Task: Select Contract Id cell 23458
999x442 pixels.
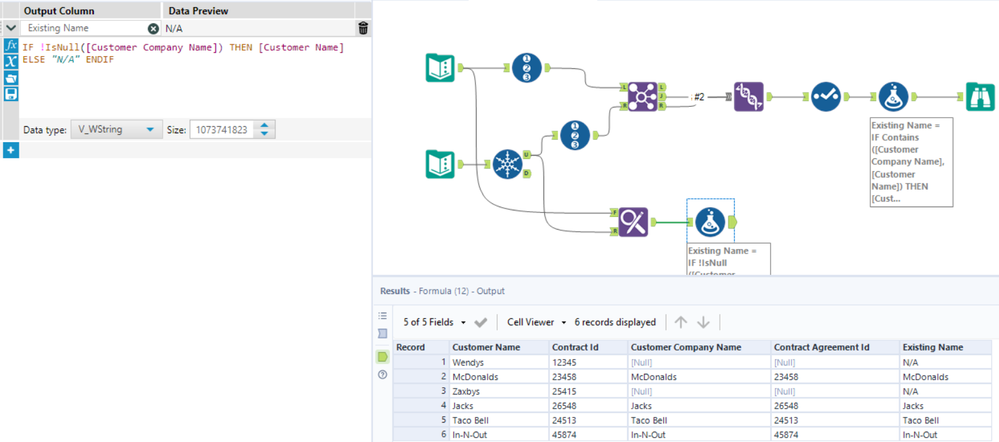Action: [589, 376]
